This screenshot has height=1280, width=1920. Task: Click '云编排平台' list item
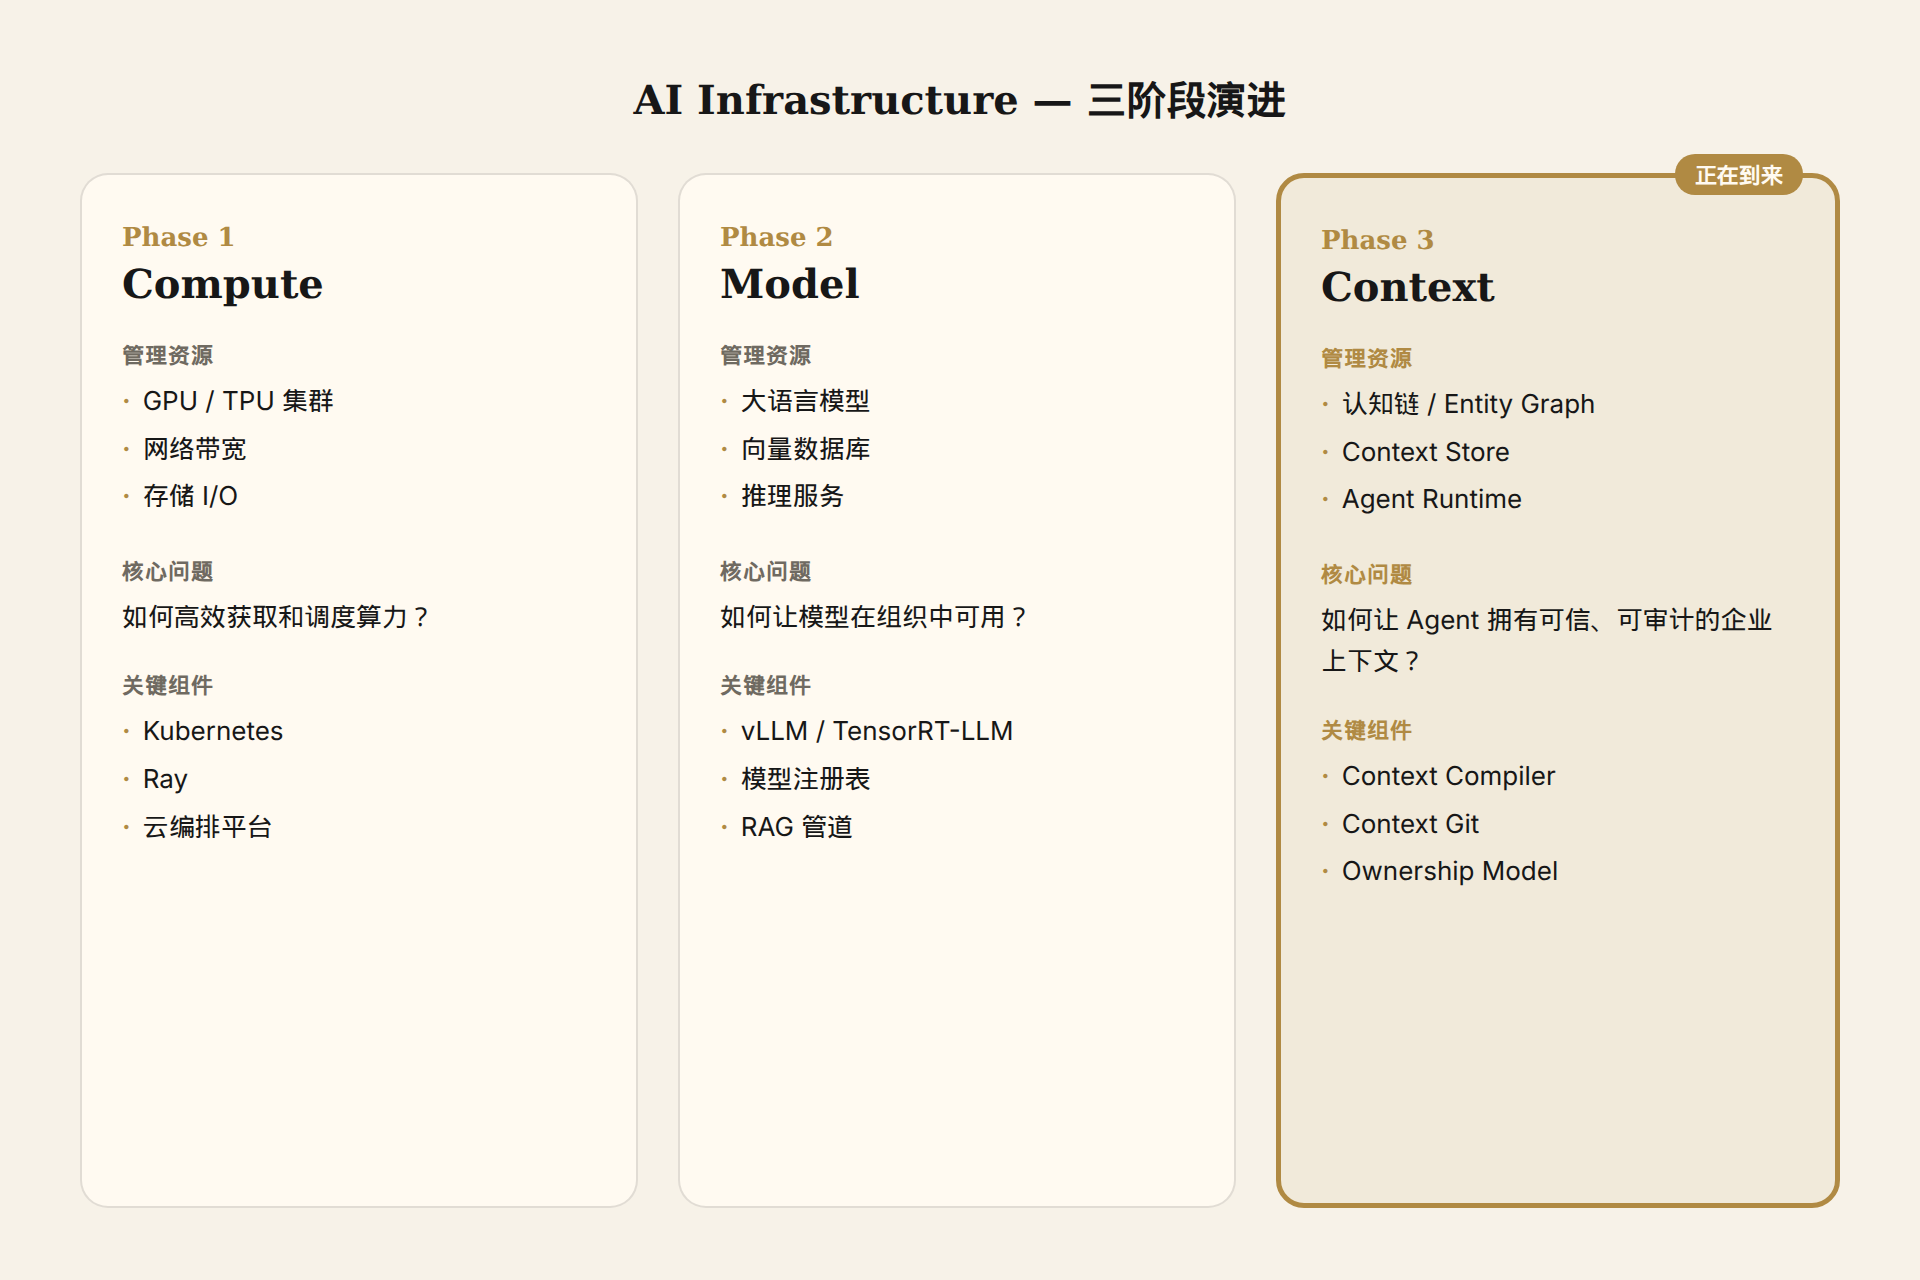(207, 827)
